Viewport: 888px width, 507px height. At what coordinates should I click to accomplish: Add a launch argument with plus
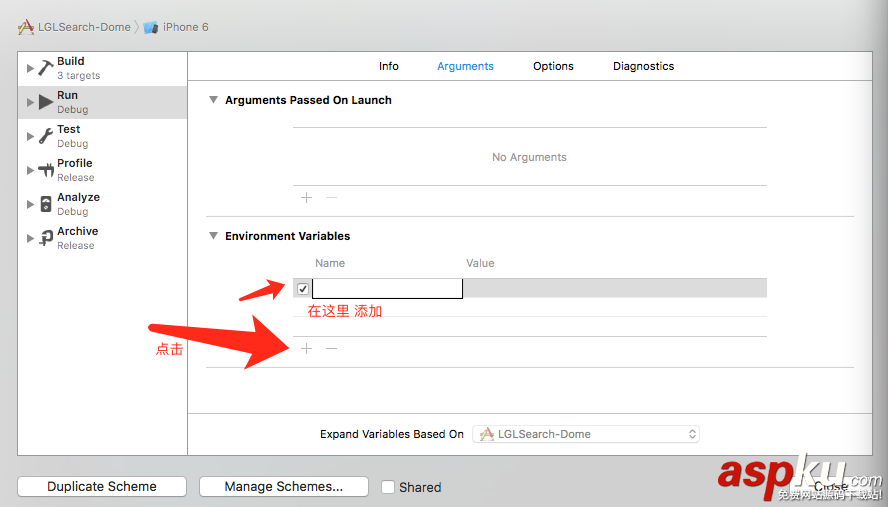[306, 197]
